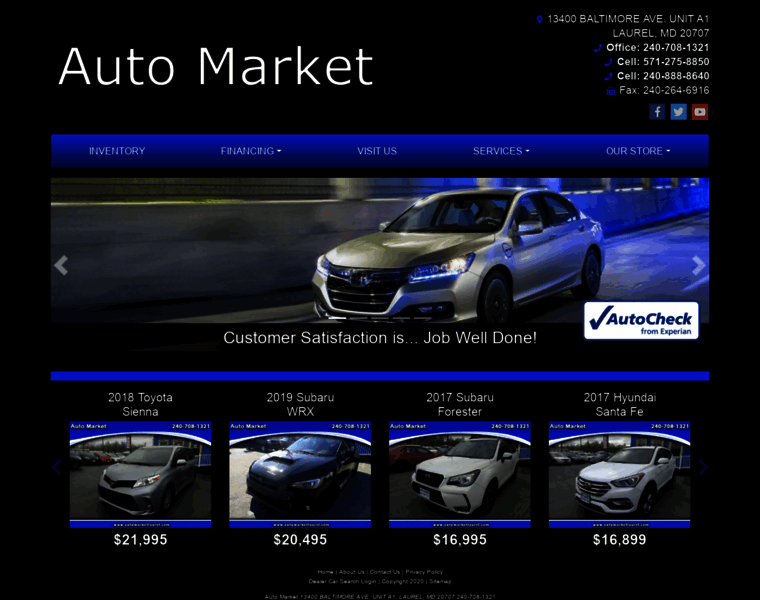Open the Facebook page icon
The image size is (760, 600).
point(657,112)
